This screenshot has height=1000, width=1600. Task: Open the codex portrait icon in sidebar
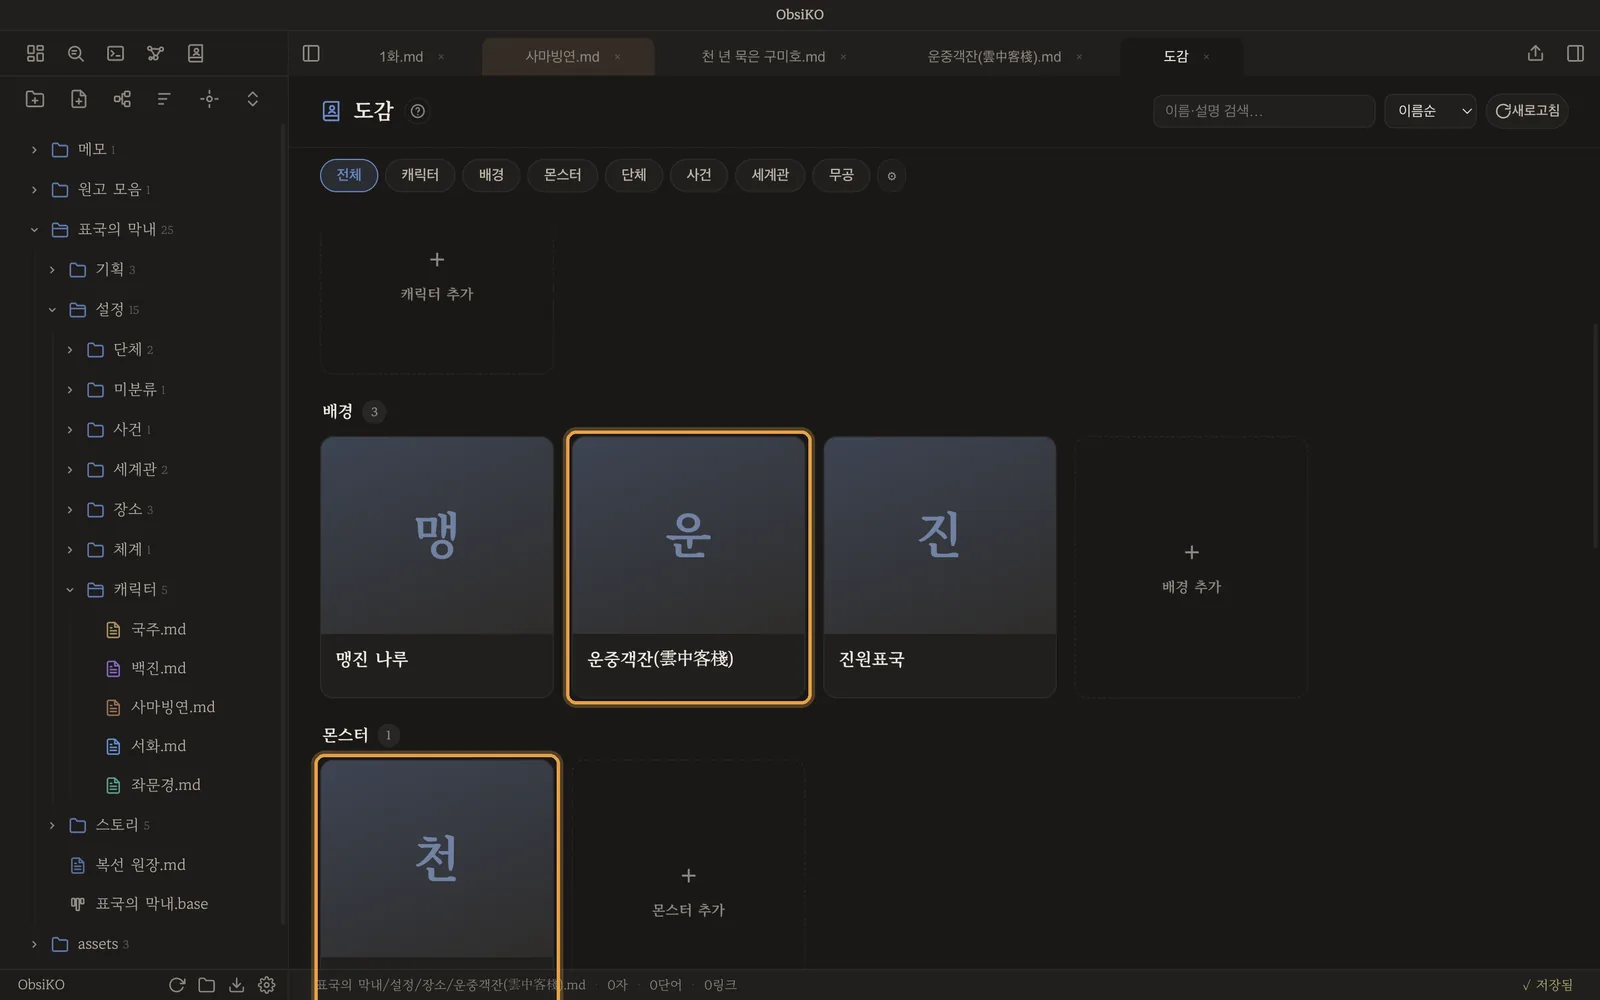(196, 53)
